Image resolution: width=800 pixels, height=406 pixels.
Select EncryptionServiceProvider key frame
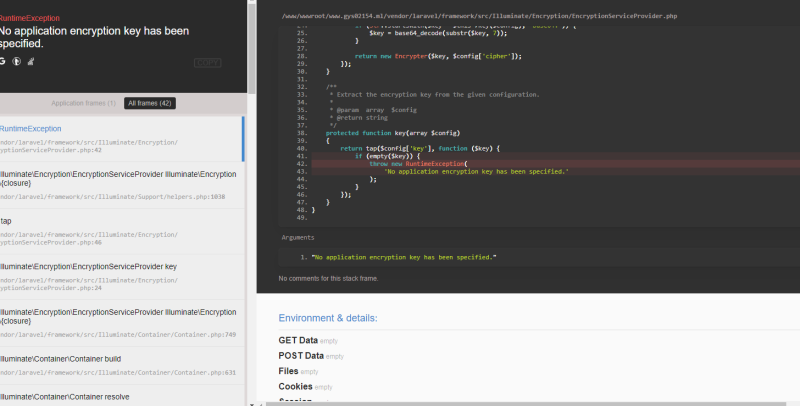[121, 277]
